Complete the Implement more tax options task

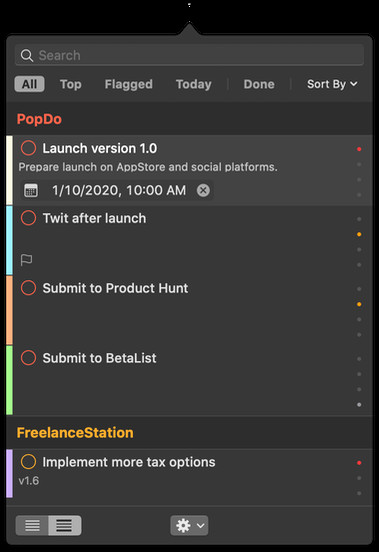click(29, 462)
